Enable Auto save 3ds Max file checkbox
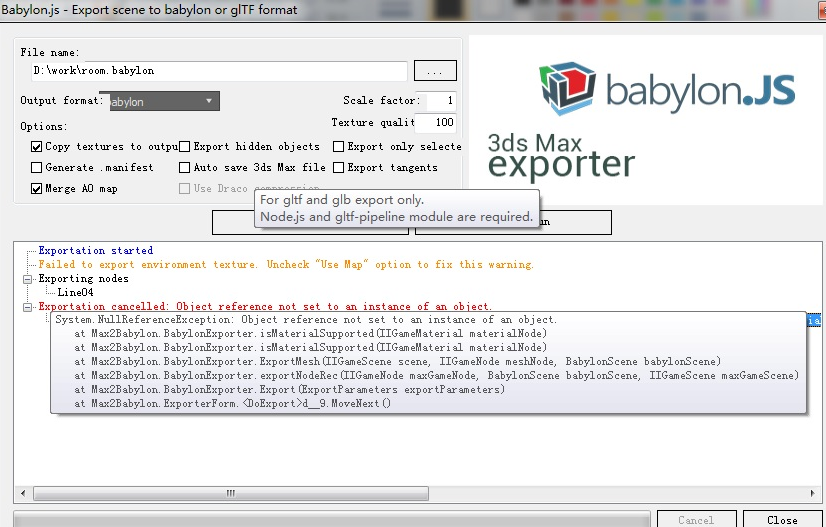The image size is (826, 527). [x=184, y=168]
